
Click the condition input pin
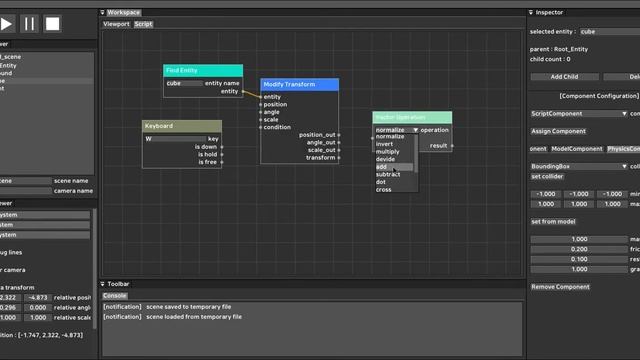pos(260,127)
